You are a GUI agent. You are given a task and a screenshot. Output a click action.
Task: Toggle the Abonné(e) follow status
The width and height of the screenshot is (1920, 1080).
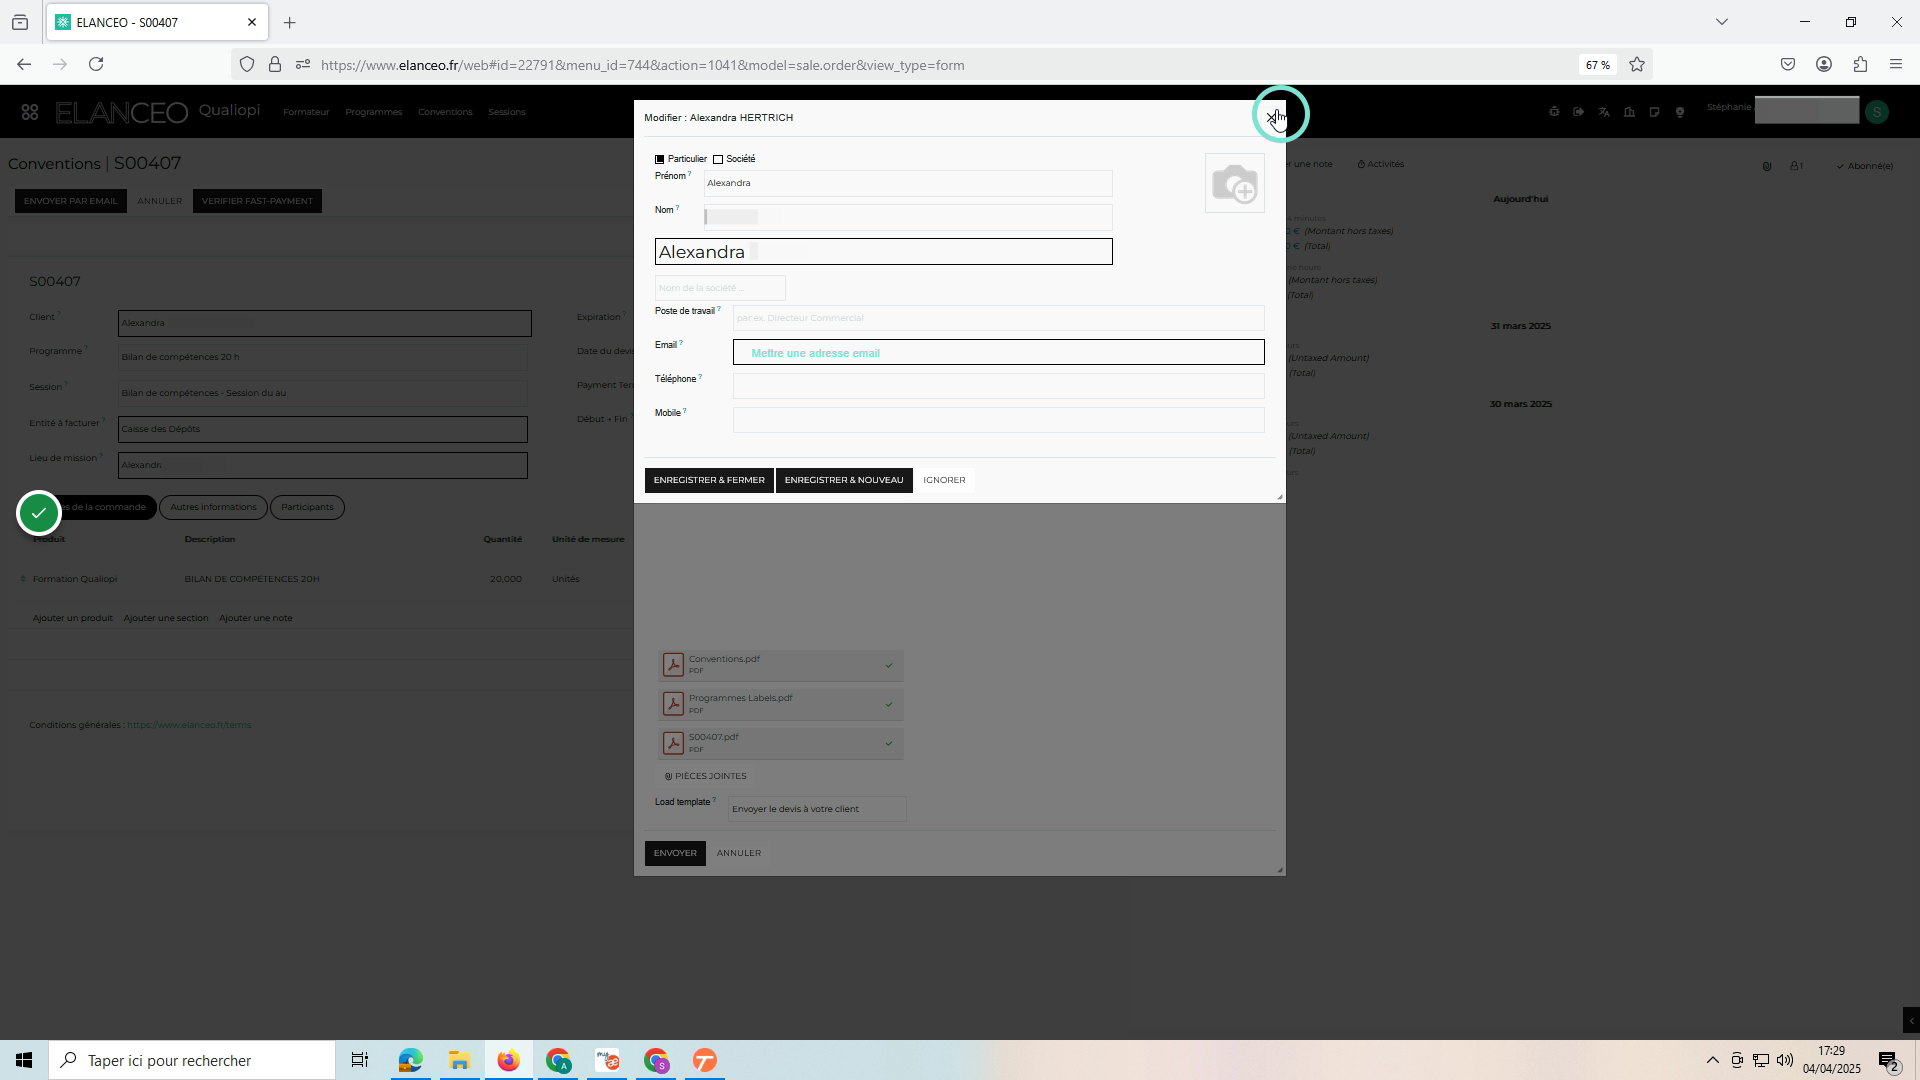coord(1865,166)
